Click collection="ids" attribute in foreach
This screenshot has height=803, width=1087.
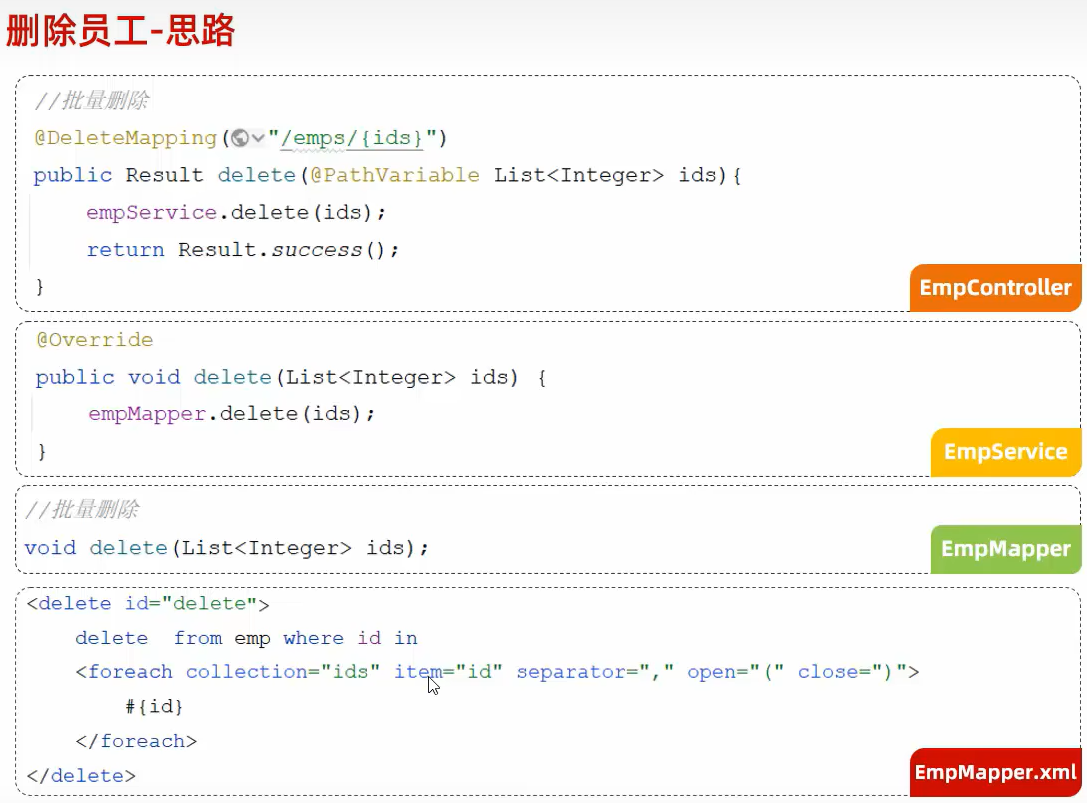[x=283, y=672]
